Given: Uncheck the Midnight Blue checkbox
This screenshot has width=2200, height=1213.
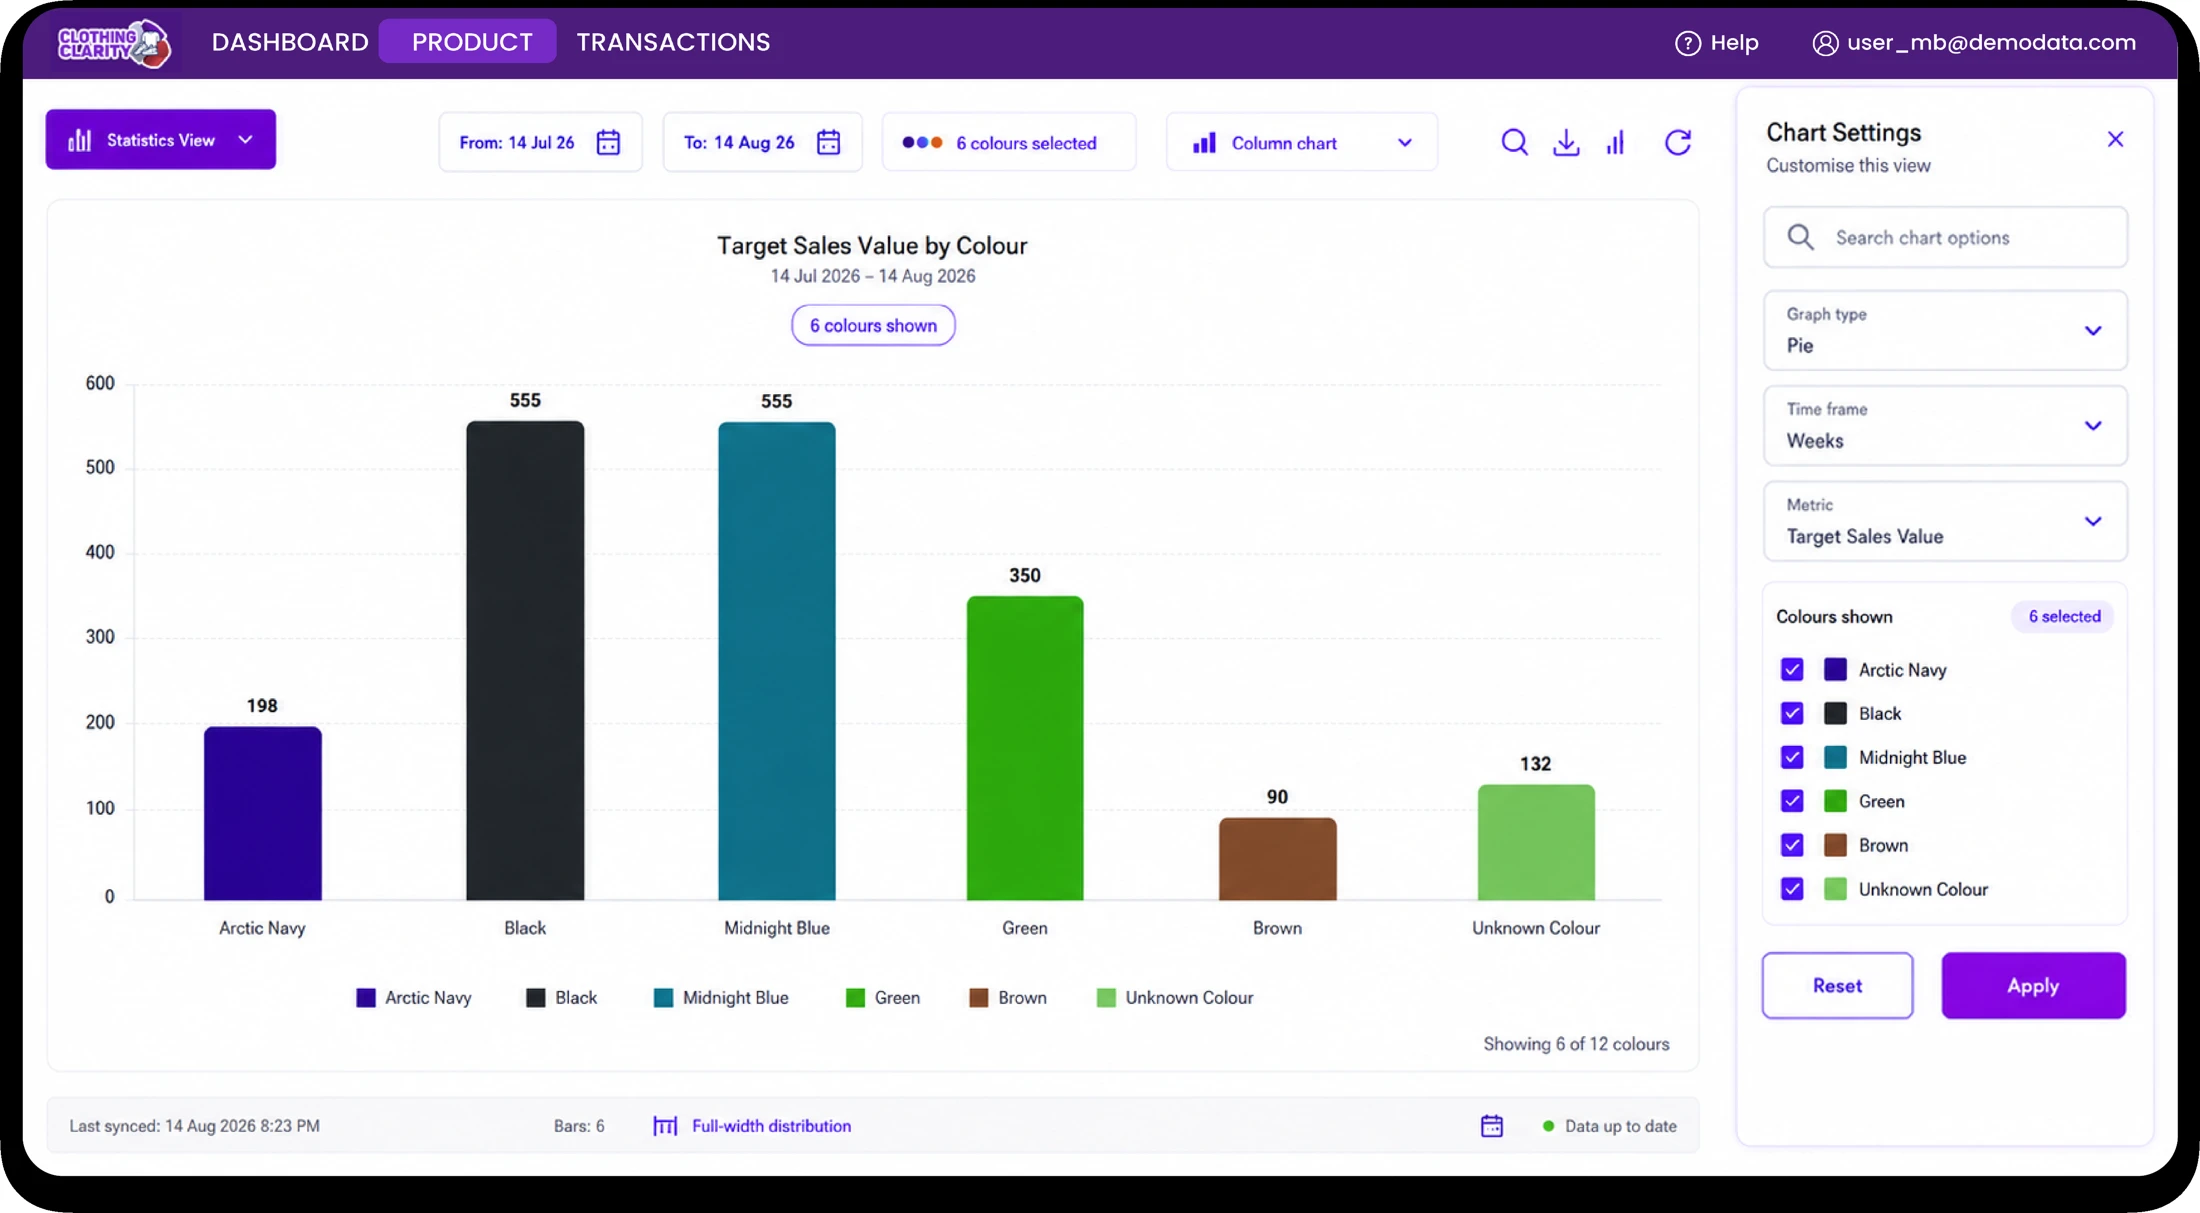Looking at the screenshot, I should tap(1792, 758).
